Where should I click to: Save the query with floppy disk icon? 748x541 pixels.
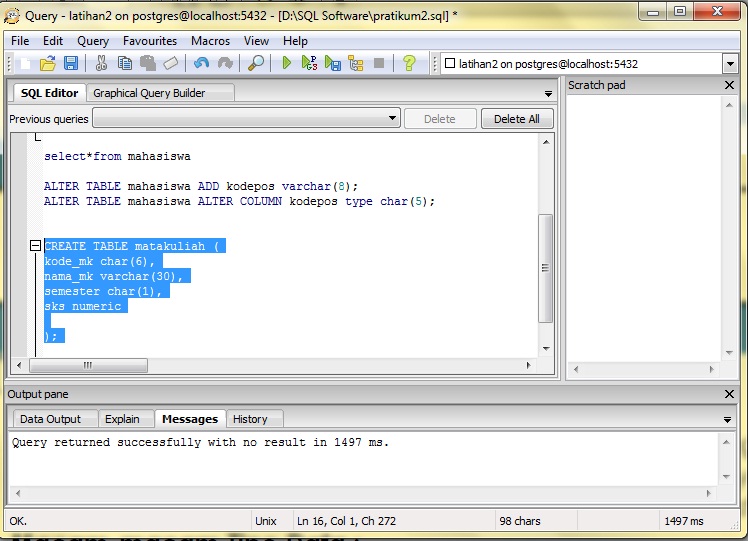(x=71, y=63)
